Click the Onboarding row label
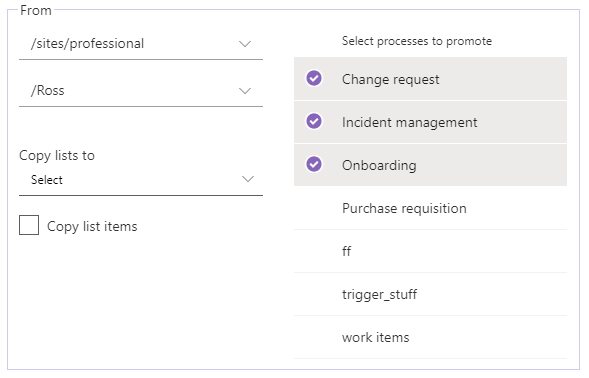The image size is (589, 378). (379, 165)
